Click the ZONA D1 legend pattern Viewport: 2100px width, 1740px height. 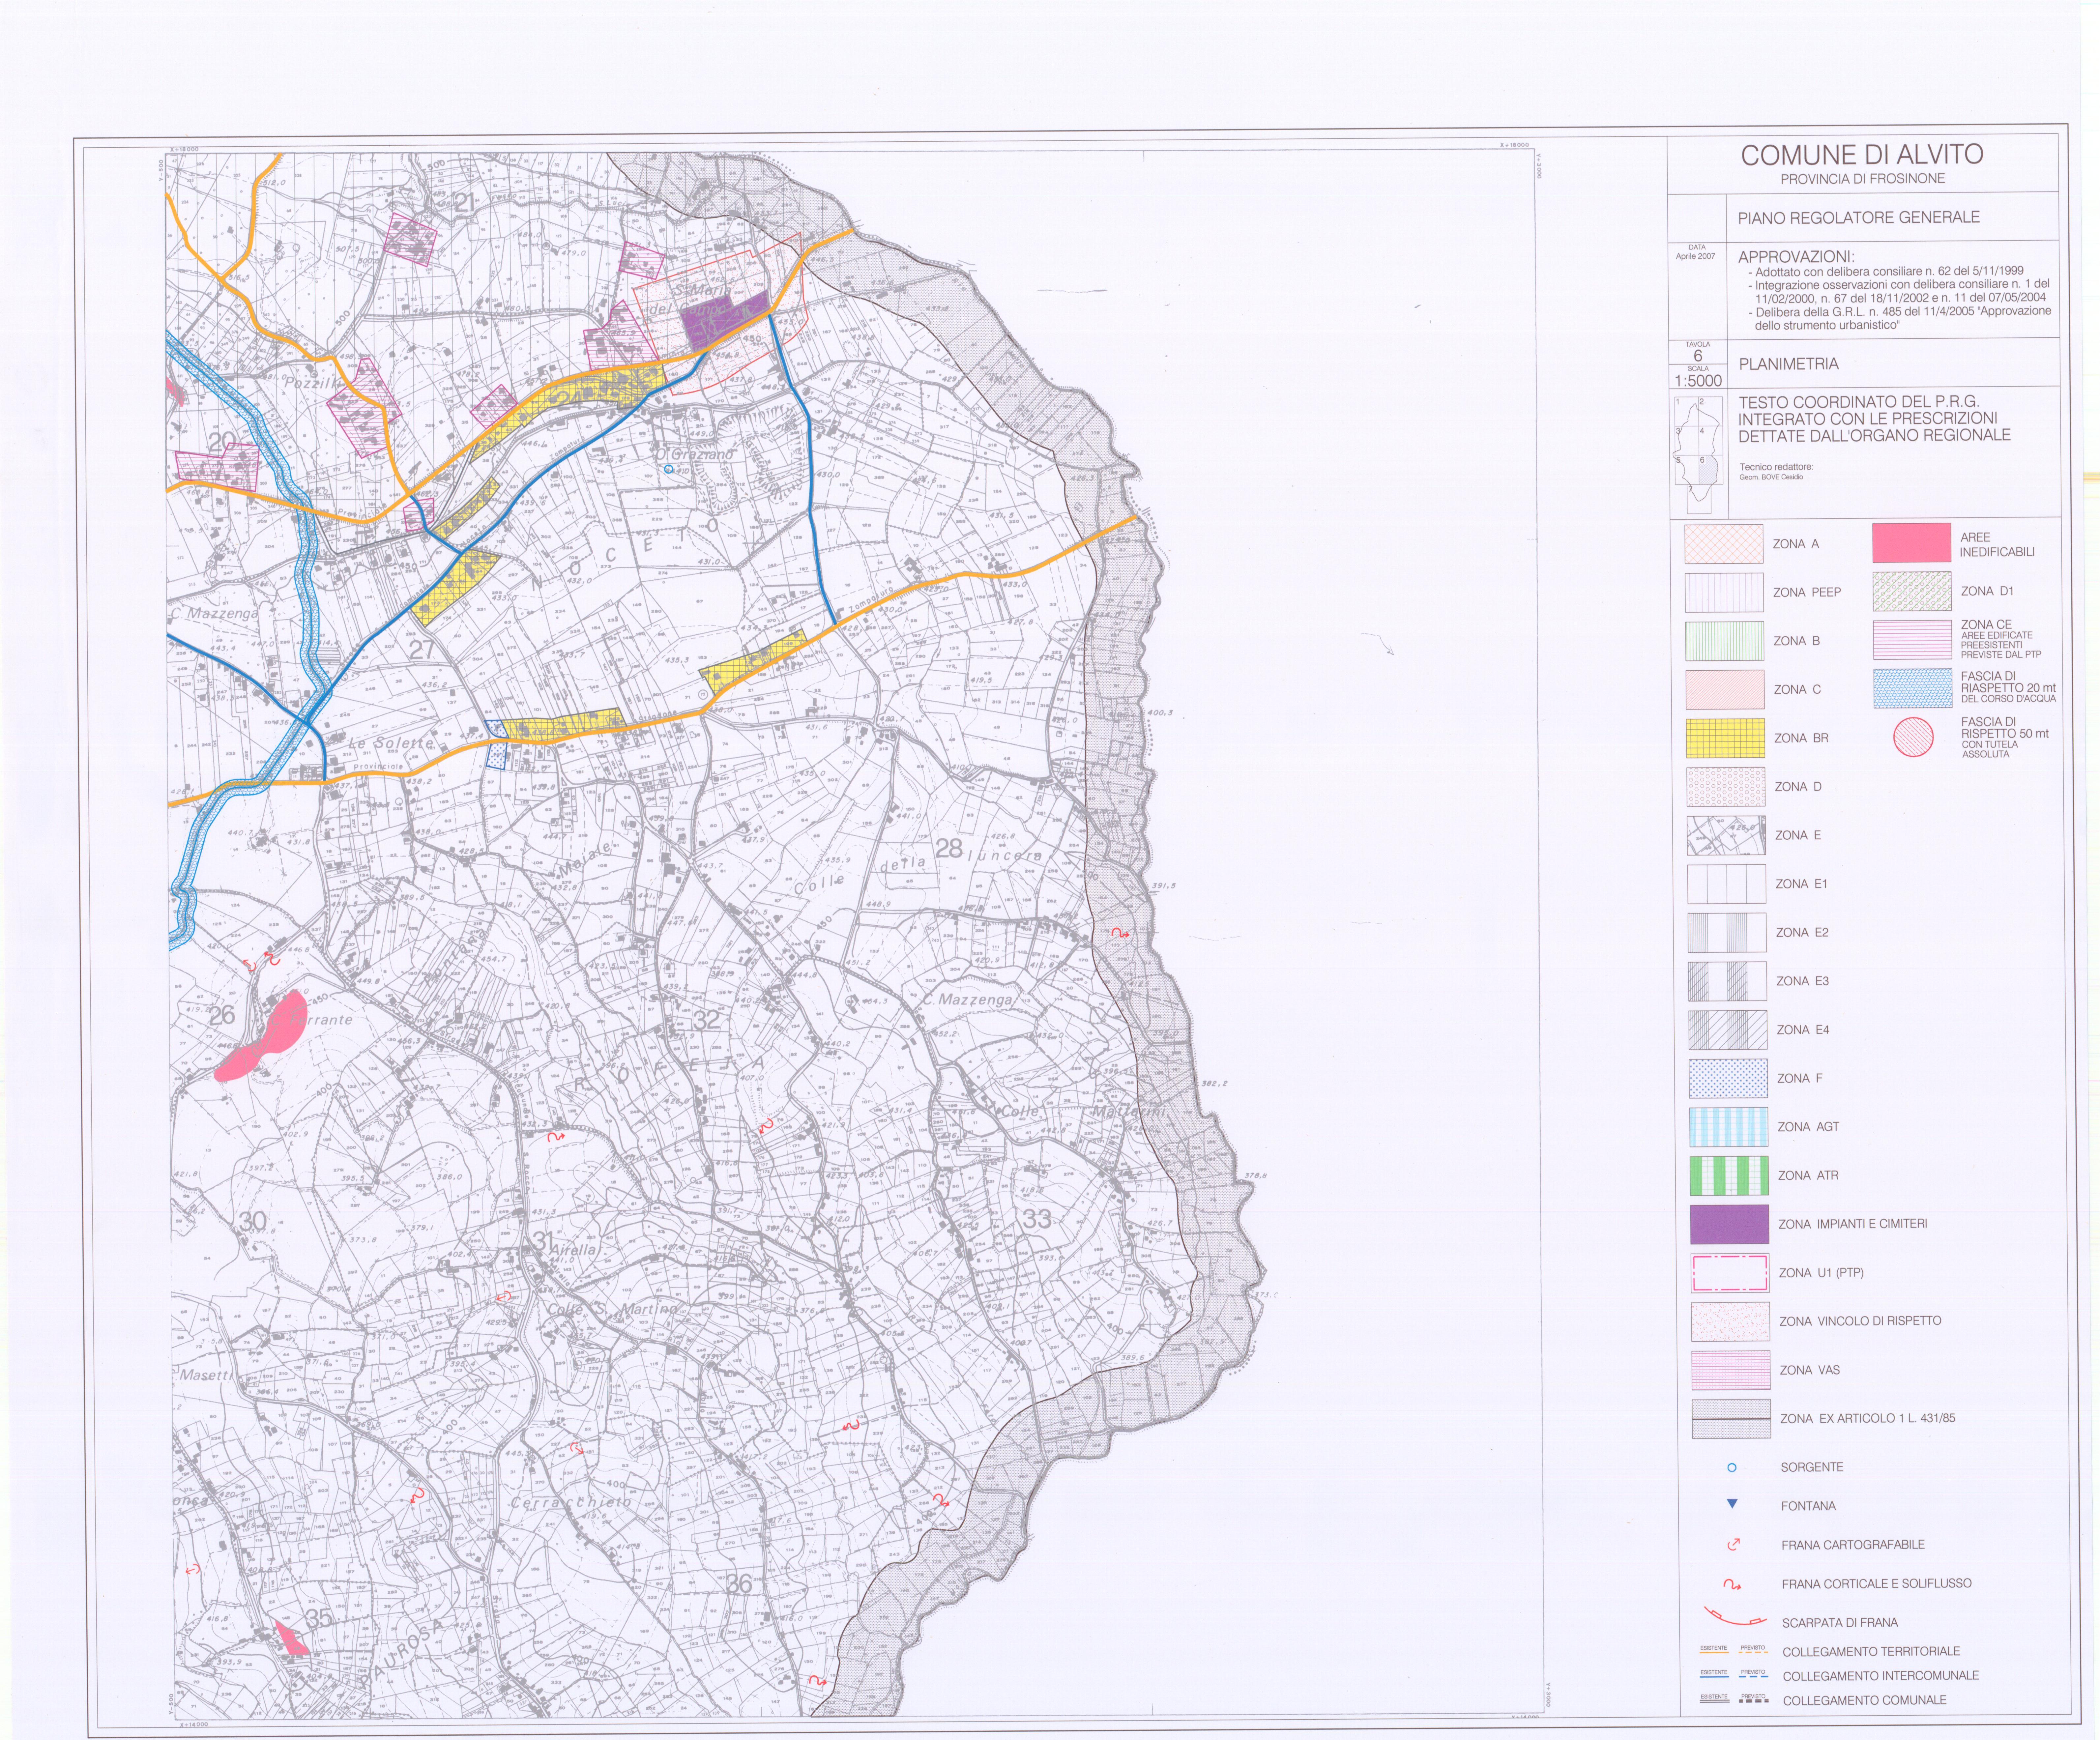pos(1912,591)
